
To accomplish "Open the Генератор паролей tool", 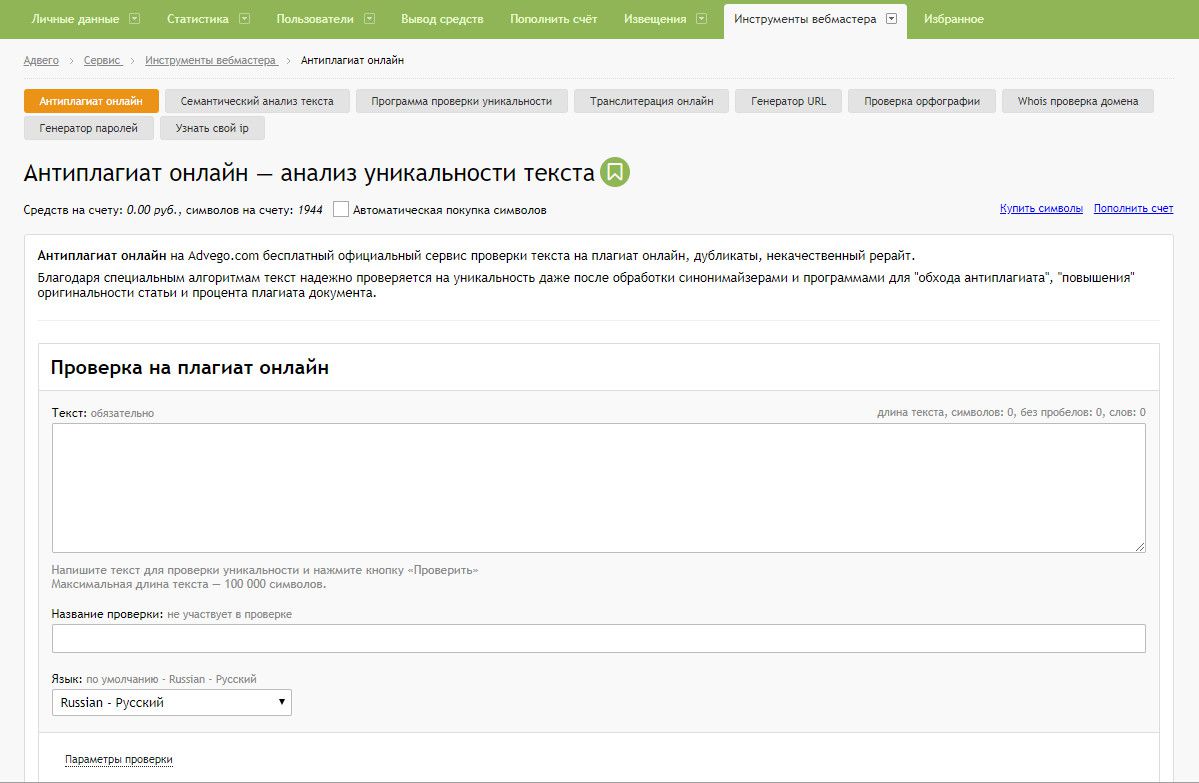I will pyautogui.click(x=89, y=128).
